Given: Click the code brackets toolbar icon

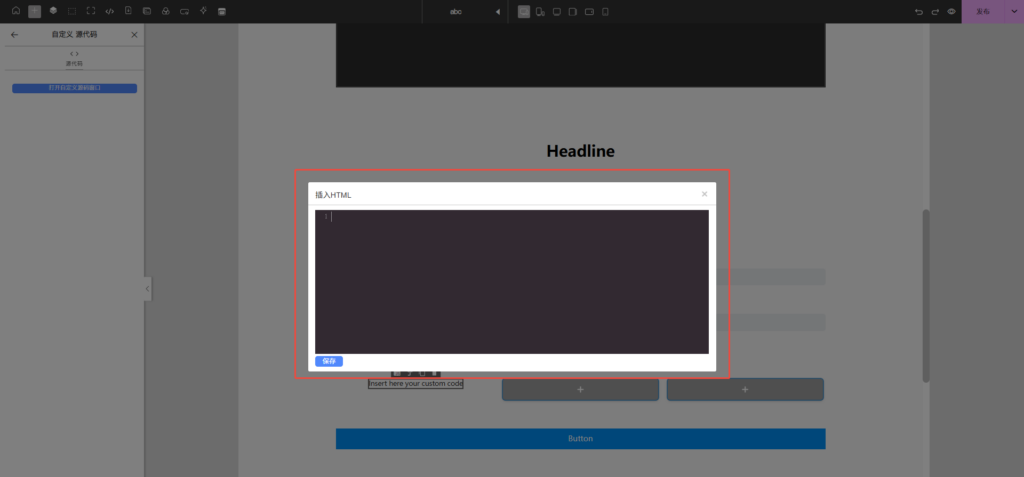Looking at the screenshot, I should [x=109, y=11].
